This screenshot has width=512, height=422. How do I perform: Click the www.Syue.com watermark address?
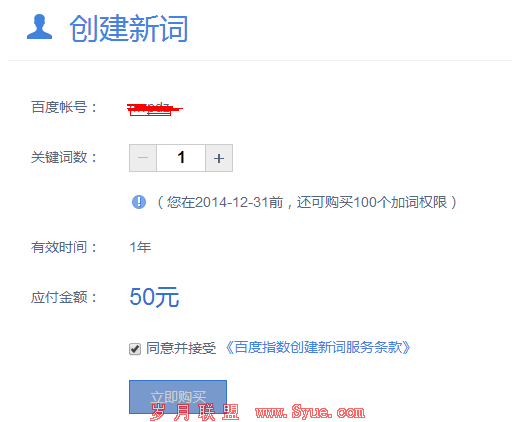(x=310, y=412)
